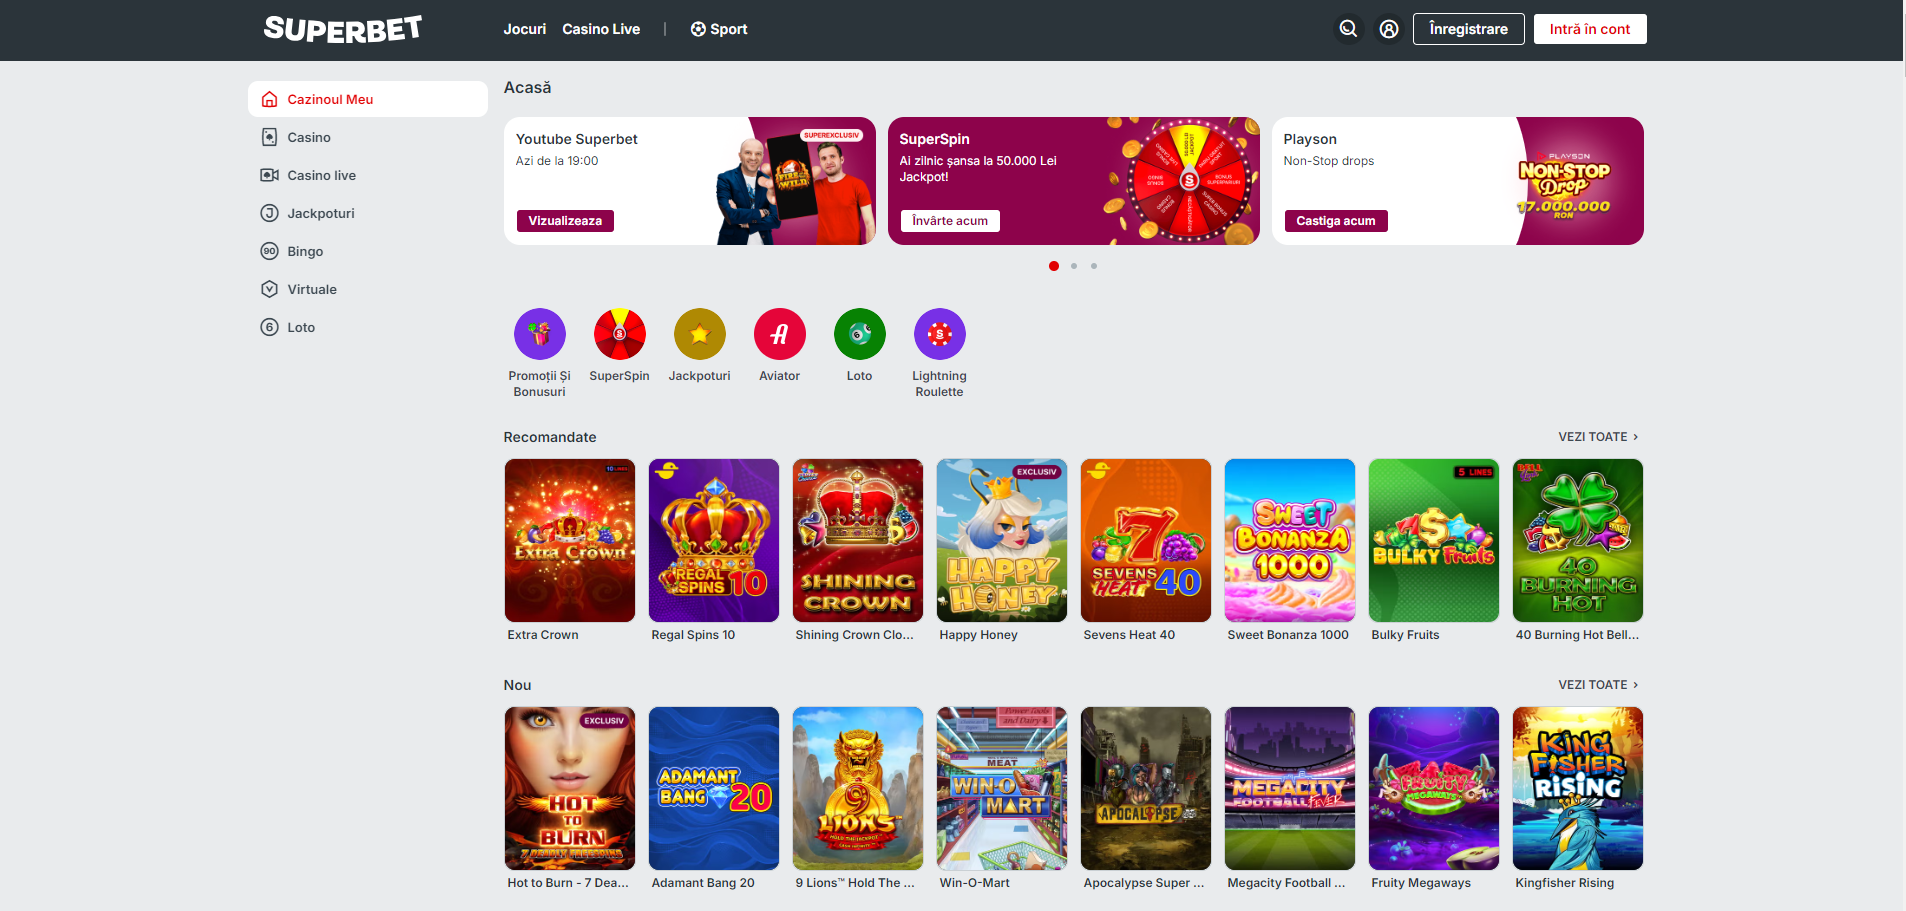Expand Recomandate with VEZI TOATE

[1597, 437]
